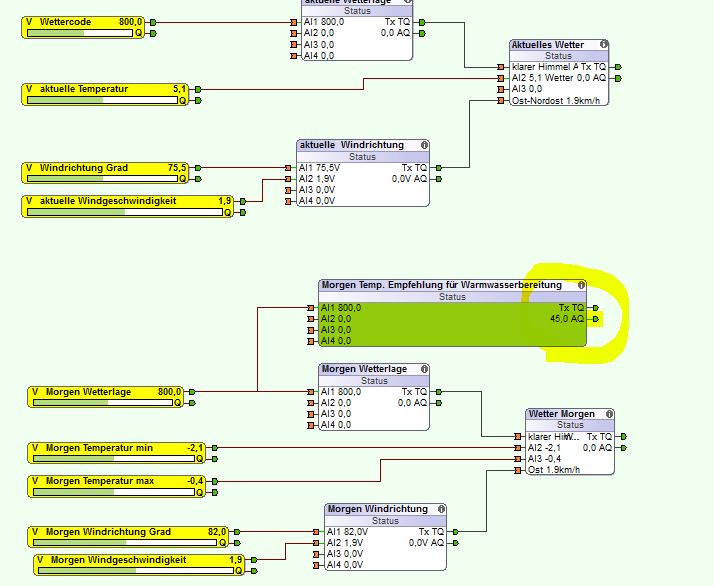This screenshot has height=586, width=714.
Task: Click 'AI2 5,1 Wetter' text in Aktuelles Wetter
Action: 542,78
